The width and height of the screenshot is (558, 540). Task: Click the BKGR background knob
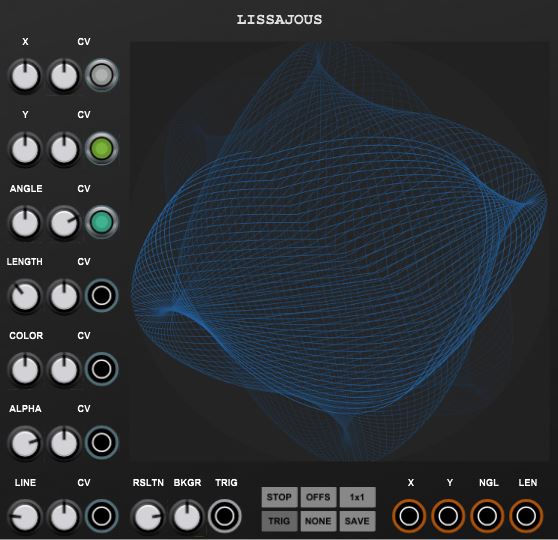tap(187, 517)
